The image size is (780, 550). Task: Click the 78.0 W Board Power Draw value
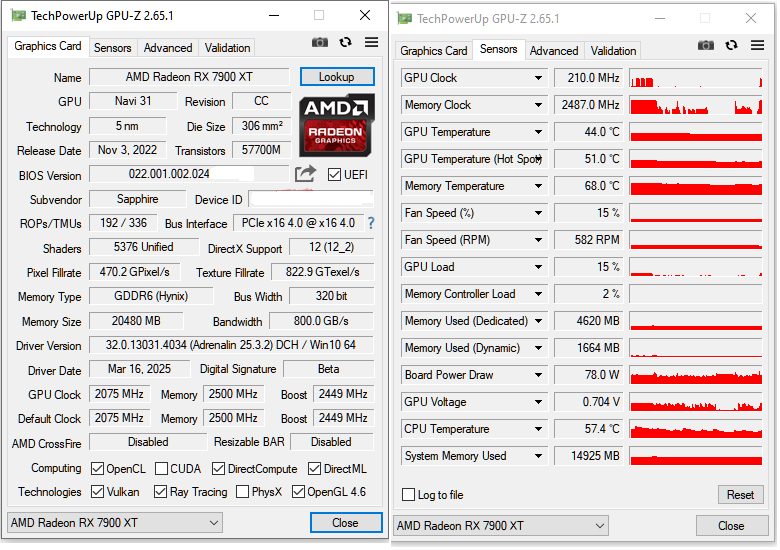pos(589,375)
